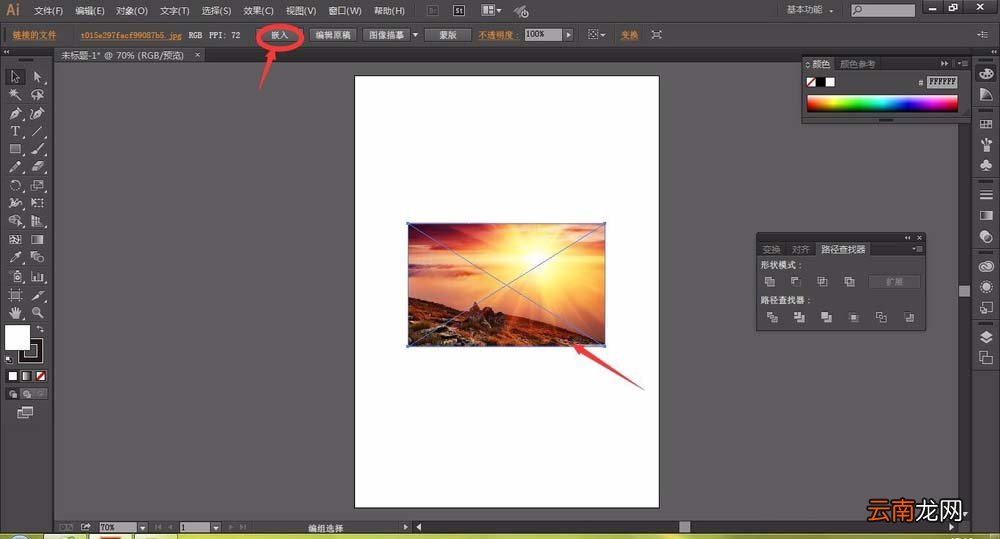Select the Blend tool
Image resolution: width=1000 pixels, height=539 pixels.
(38, 258)
